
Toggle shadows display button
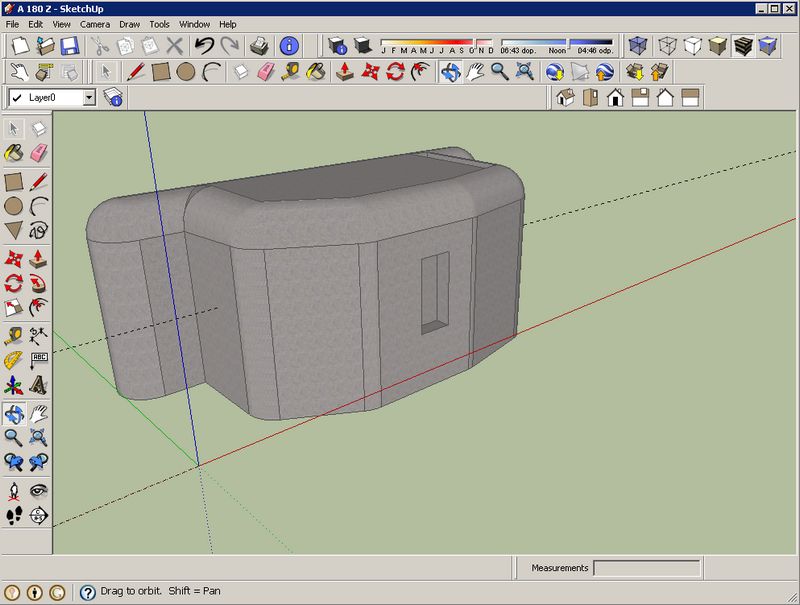362,45
